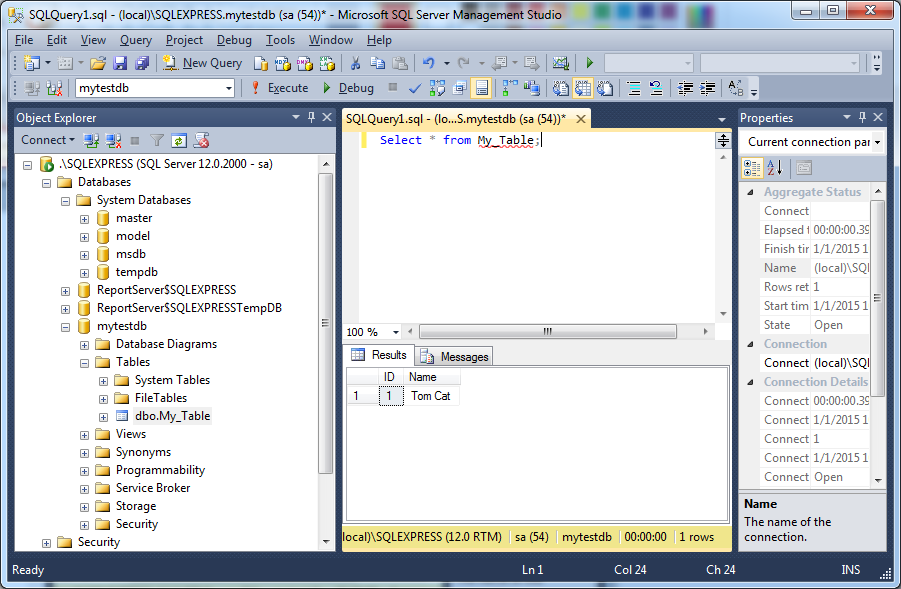Refresh Object Explorer with the refresh icon

point(178,141)
